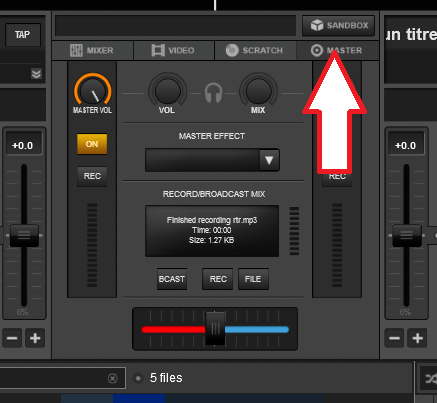Image resolution: width=437 pixels, height=403 pixels.
Task: Expand the double chevron below TAP
Action: coord(36,74)
